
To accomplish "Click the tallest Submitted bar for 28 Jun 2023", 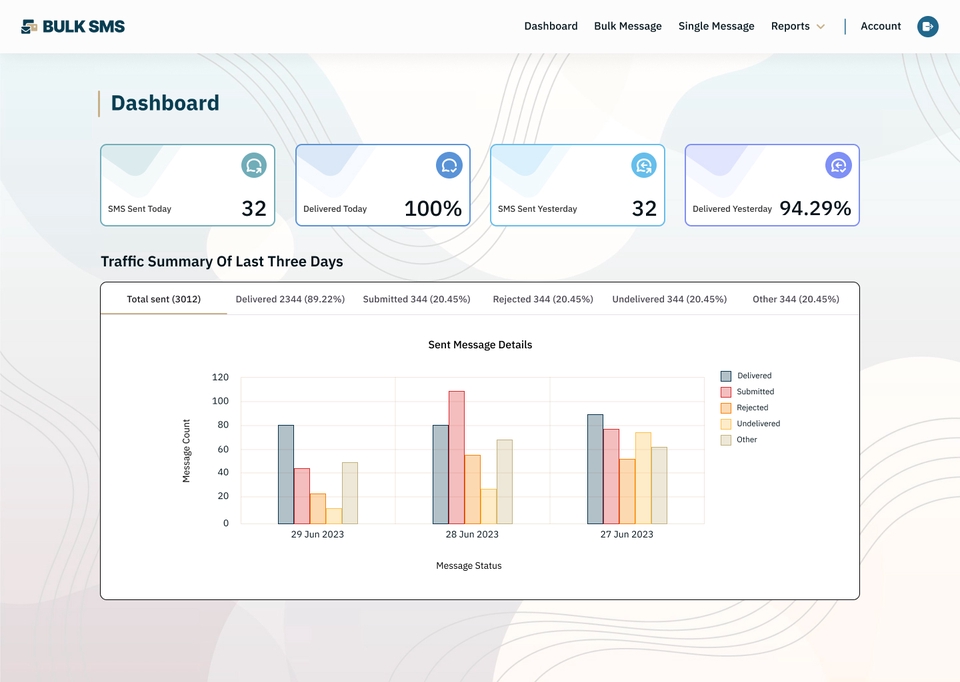I will pos(457,457).
